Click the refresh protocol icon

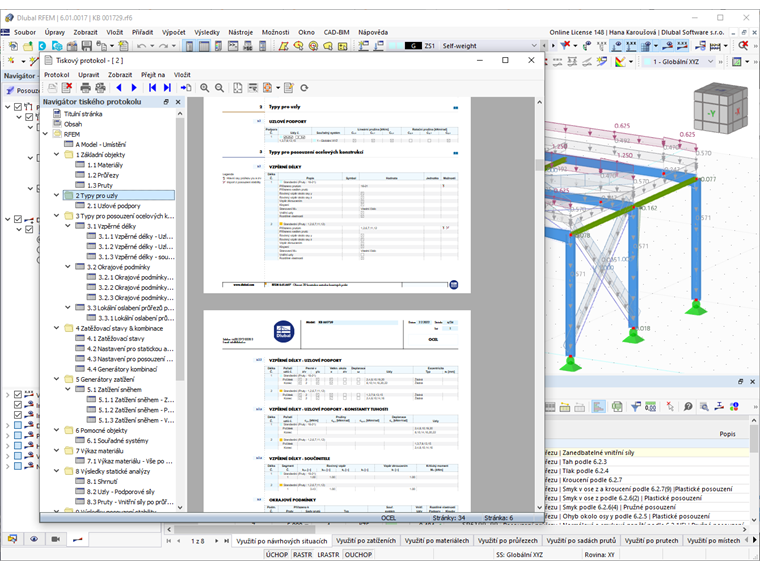(304, 88)
